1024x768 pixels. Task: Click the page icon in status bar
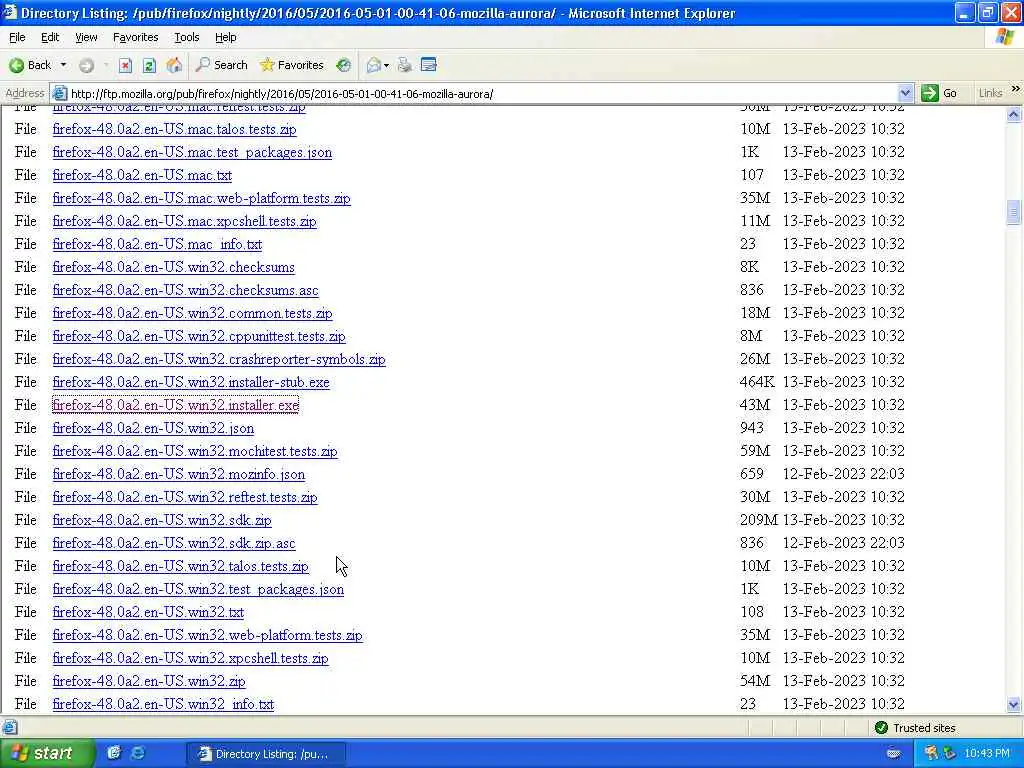9,728
